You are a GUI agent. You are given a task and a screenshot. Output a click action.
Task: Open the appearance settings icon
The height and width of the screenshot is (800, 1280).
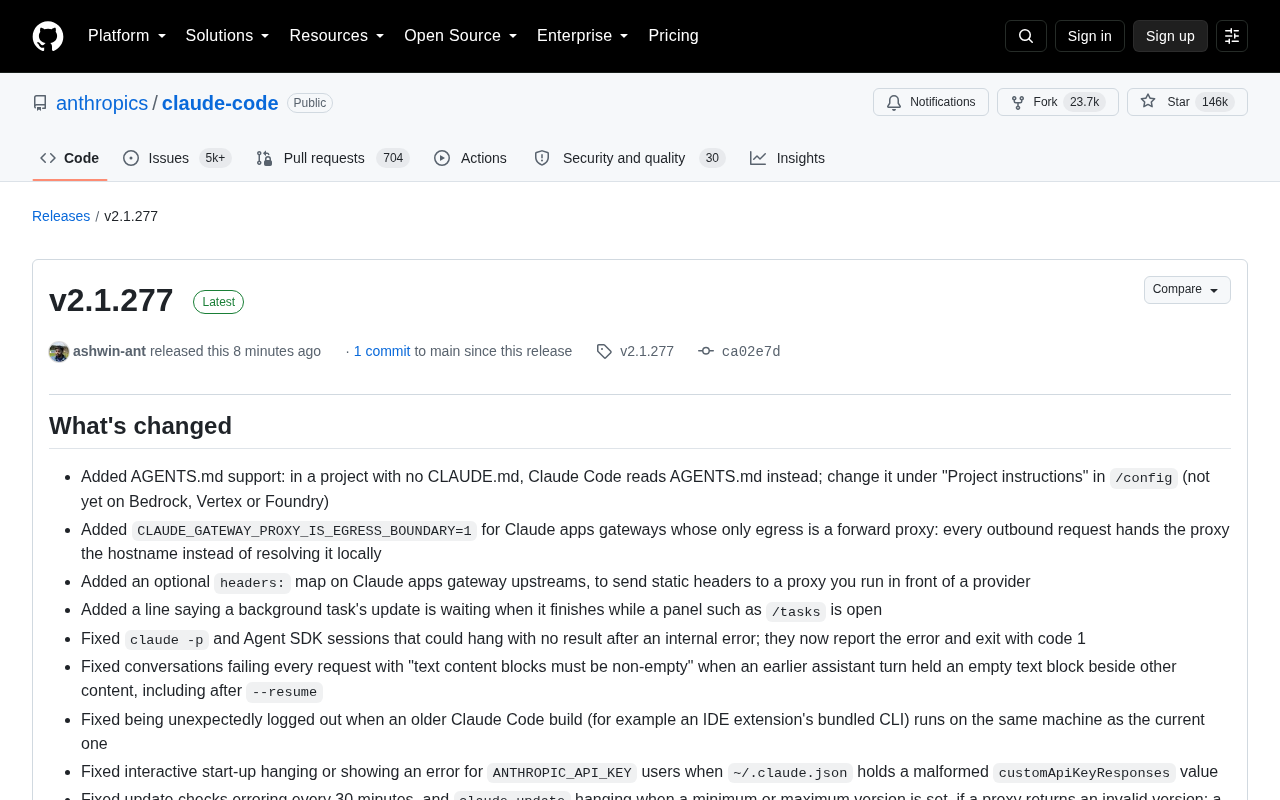pyautogui.click(x=1232, y=36)
